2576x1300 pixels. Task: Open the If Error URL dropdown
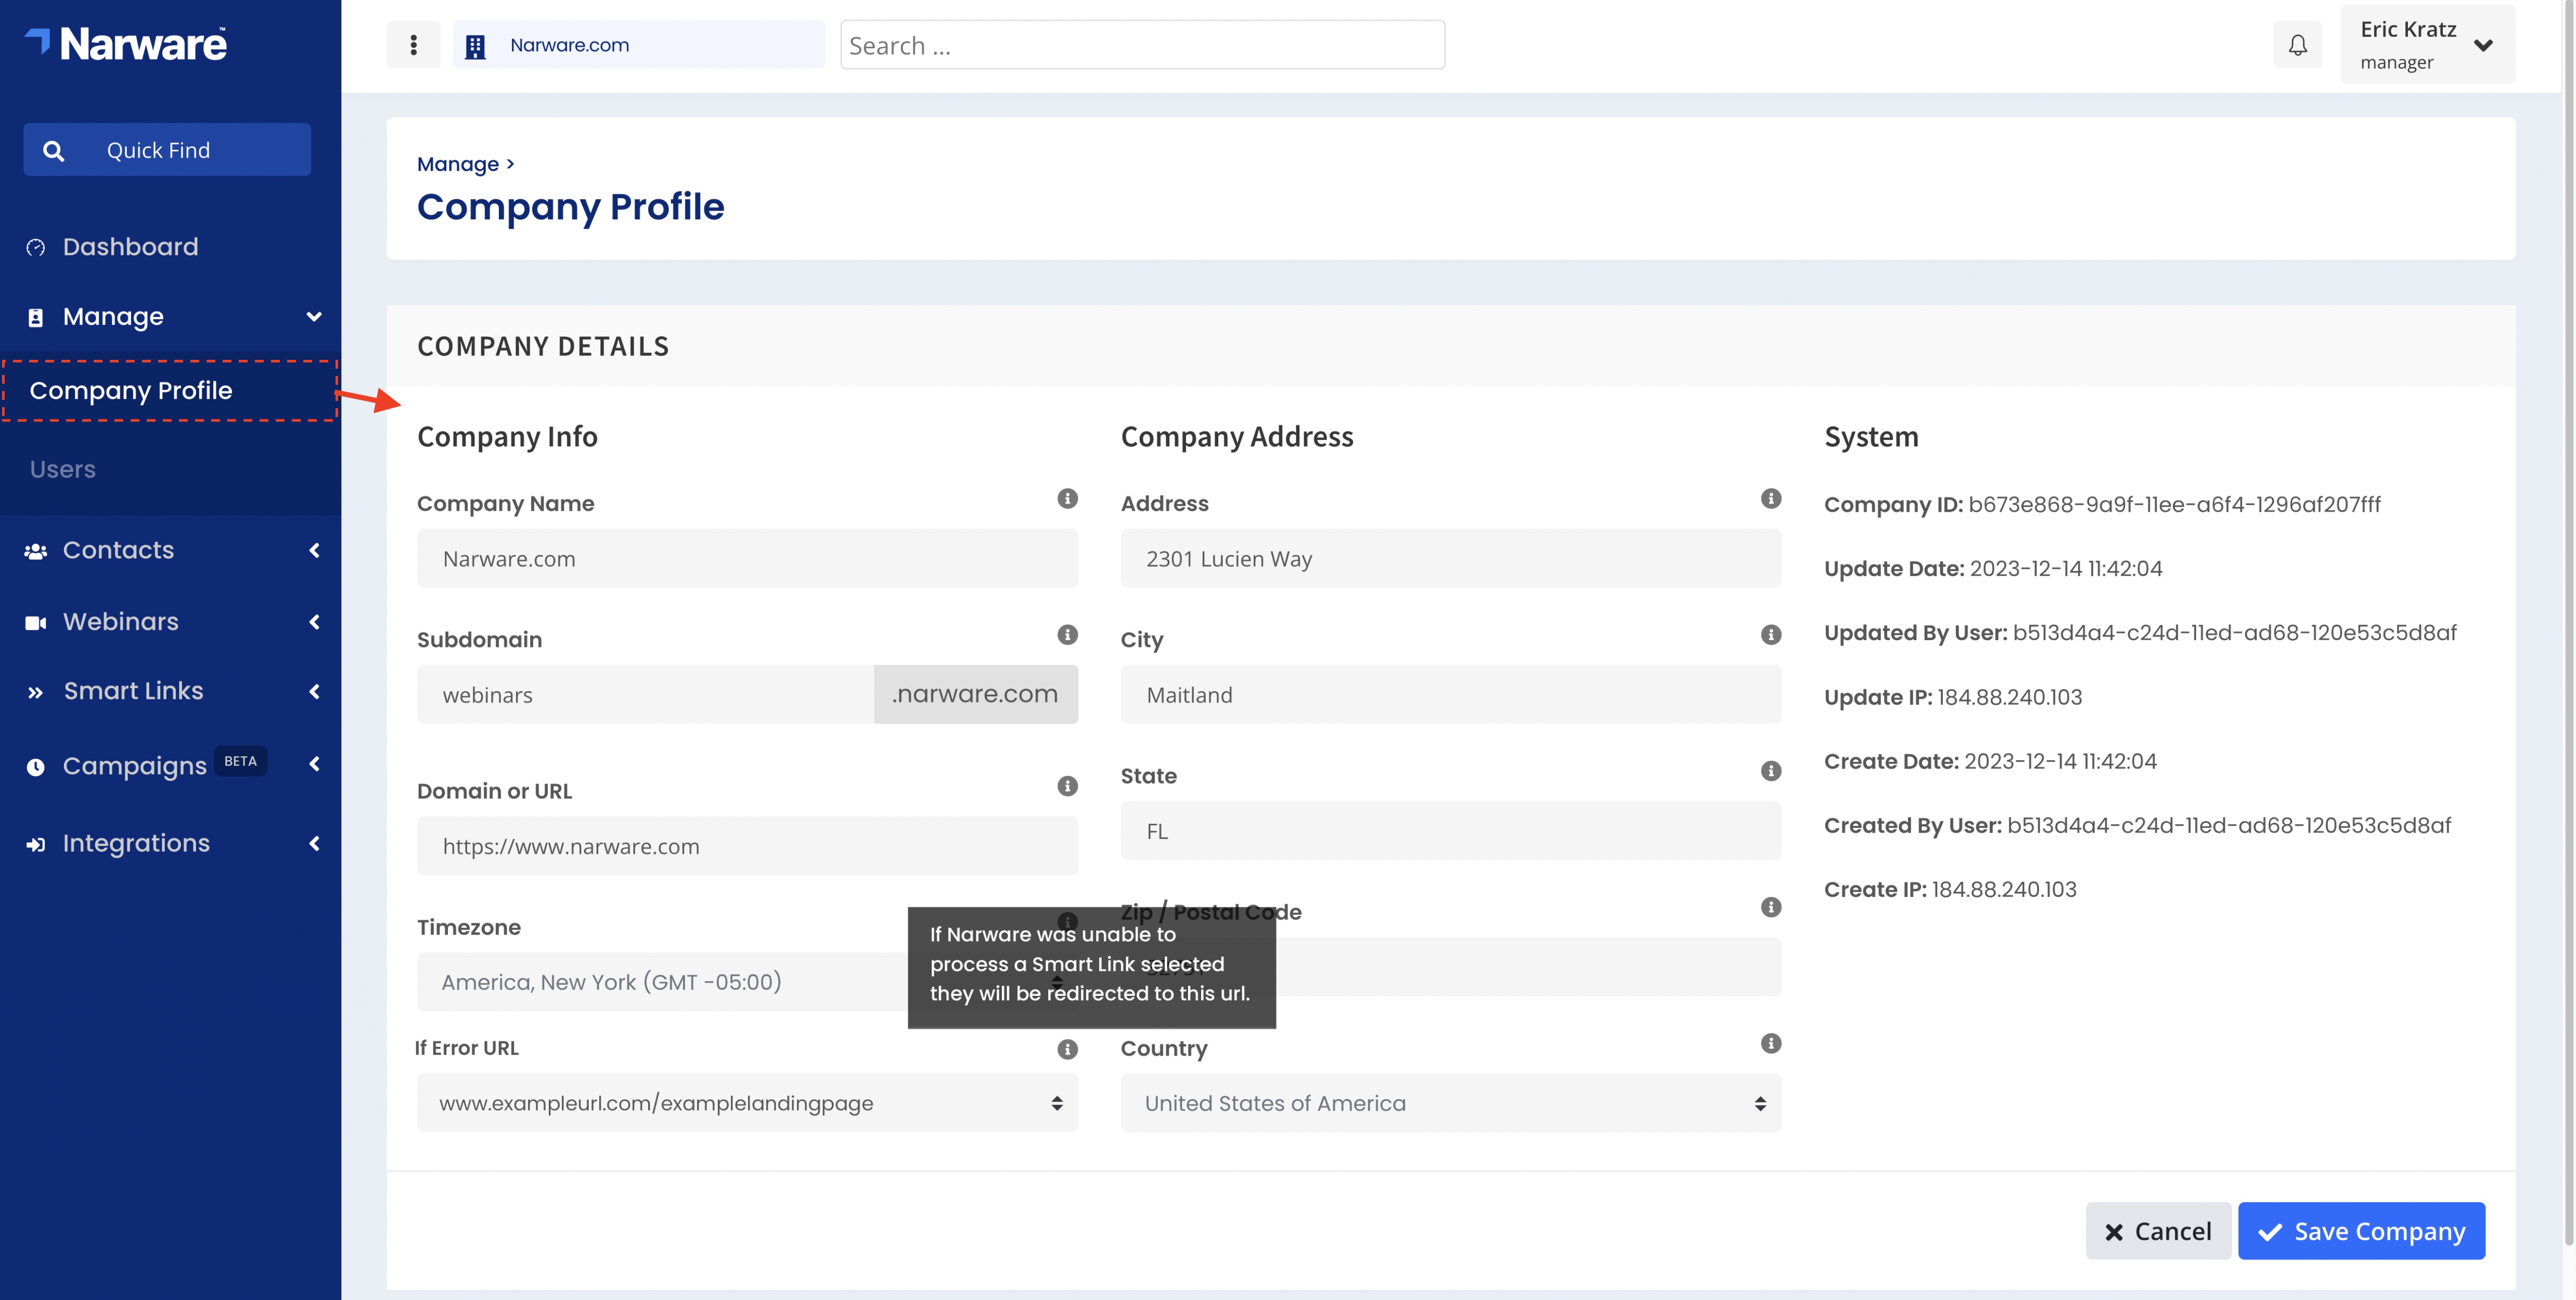(x=747, y=1103)
